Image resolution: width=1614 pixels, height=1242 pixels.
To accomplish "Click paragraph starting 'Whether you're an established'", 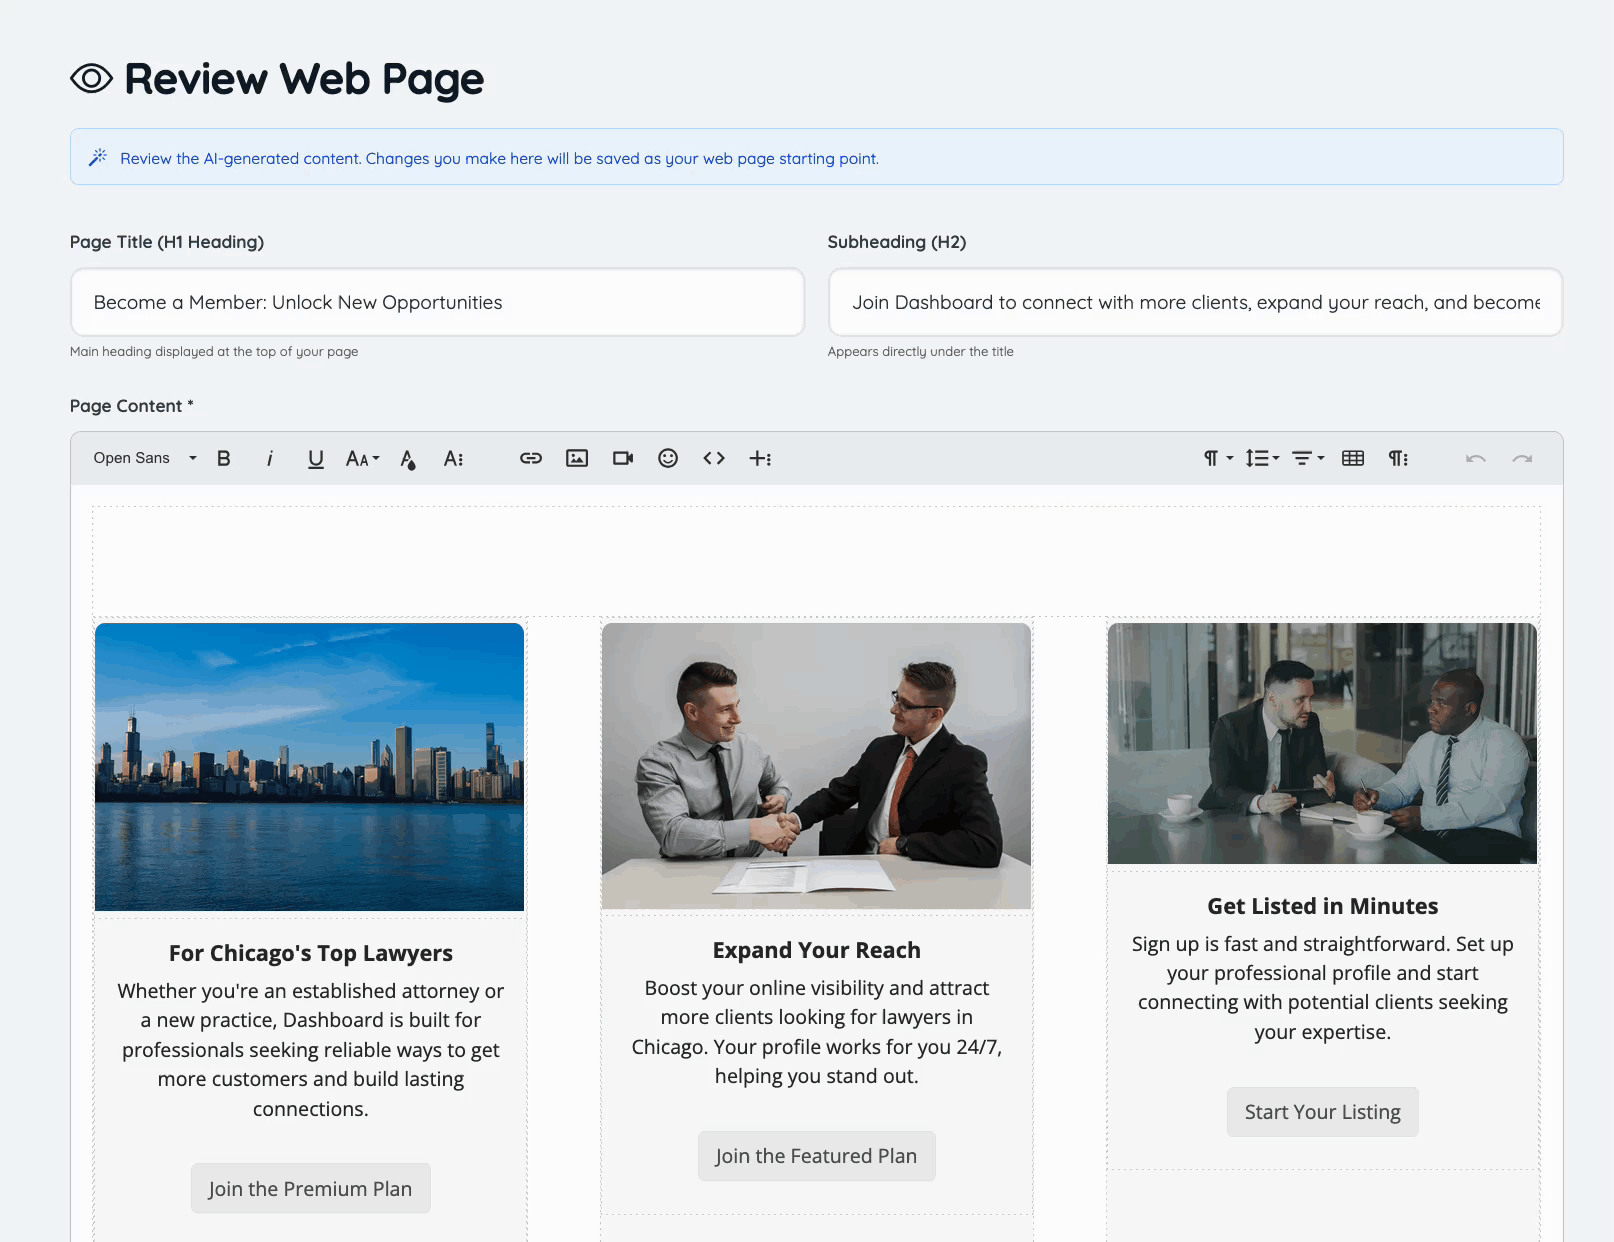I will pyautogui.click(x=310, y=1050).
